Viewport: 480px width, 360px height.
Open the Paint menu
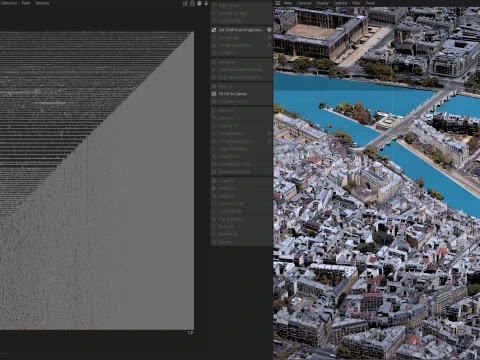pos(26,3)
